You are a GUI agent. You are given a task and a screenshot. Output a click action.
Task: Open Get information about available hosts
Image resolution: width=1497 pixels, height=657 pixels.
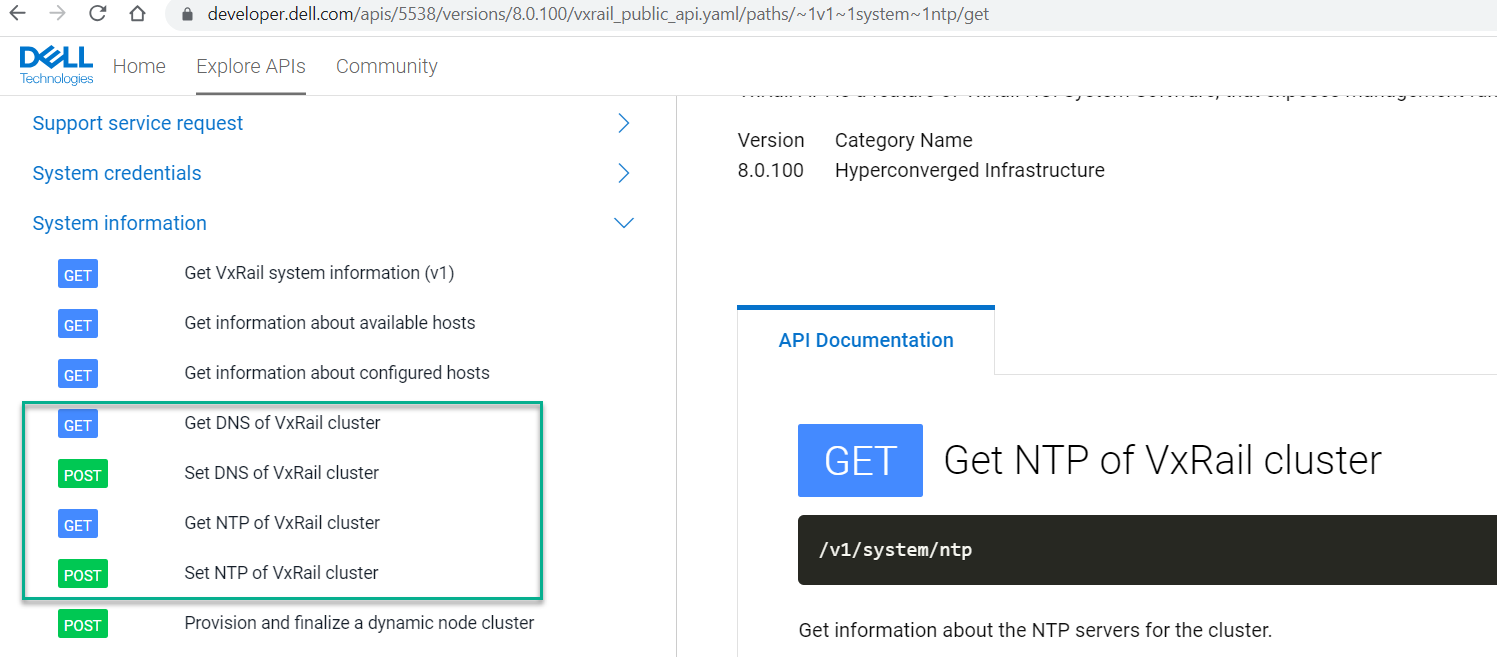(329, 323)
